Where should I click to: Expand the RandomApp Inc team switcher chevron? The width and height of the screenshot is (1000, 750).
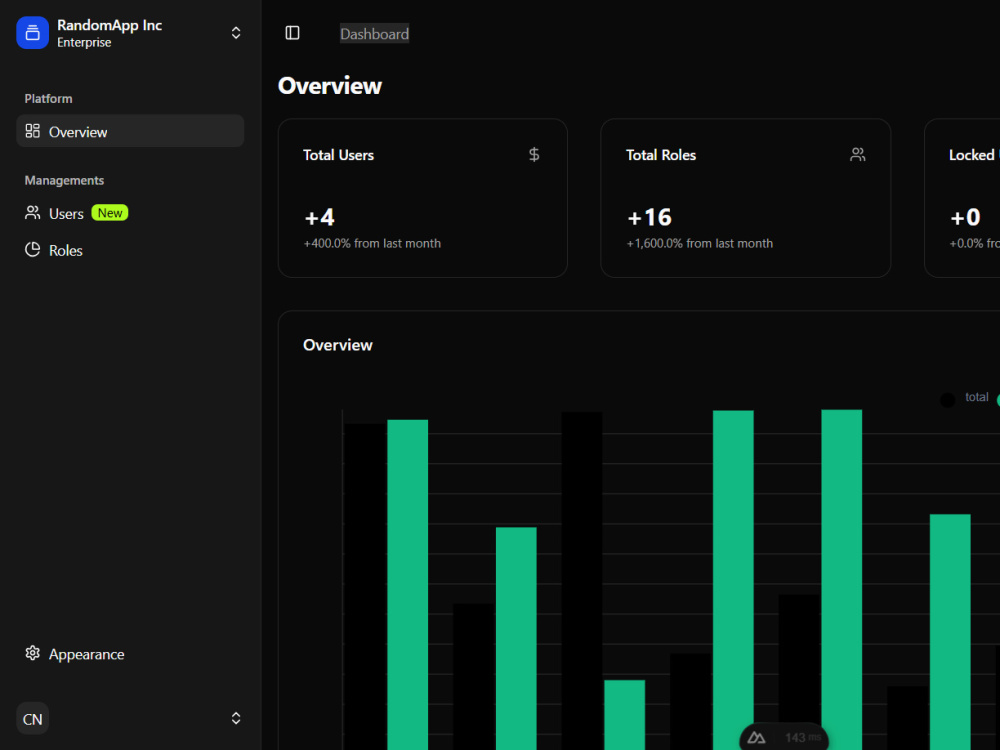click(x=236, y=33)
